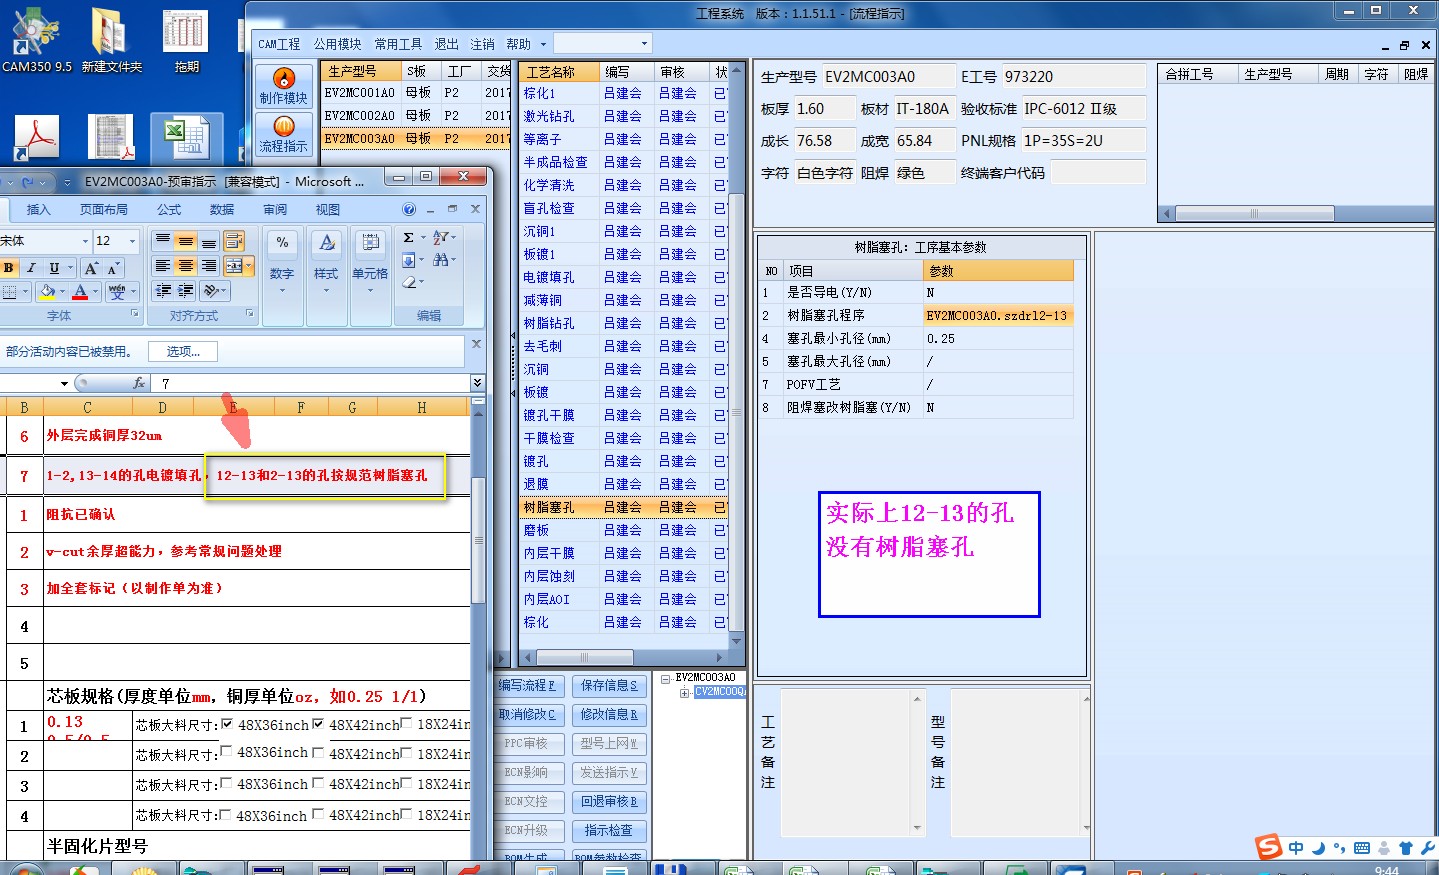
Task: Check 48X42inch checkbox in core row 2
Action: [318, 752]
